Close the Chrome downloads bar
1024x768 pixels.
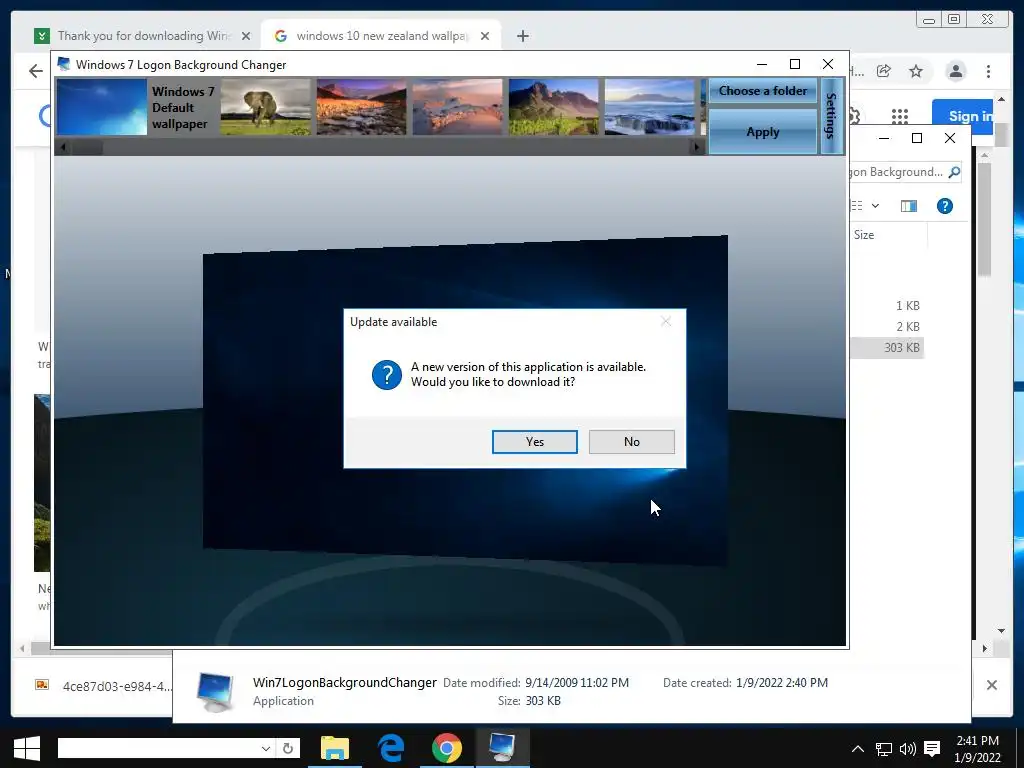pos(991,684)
